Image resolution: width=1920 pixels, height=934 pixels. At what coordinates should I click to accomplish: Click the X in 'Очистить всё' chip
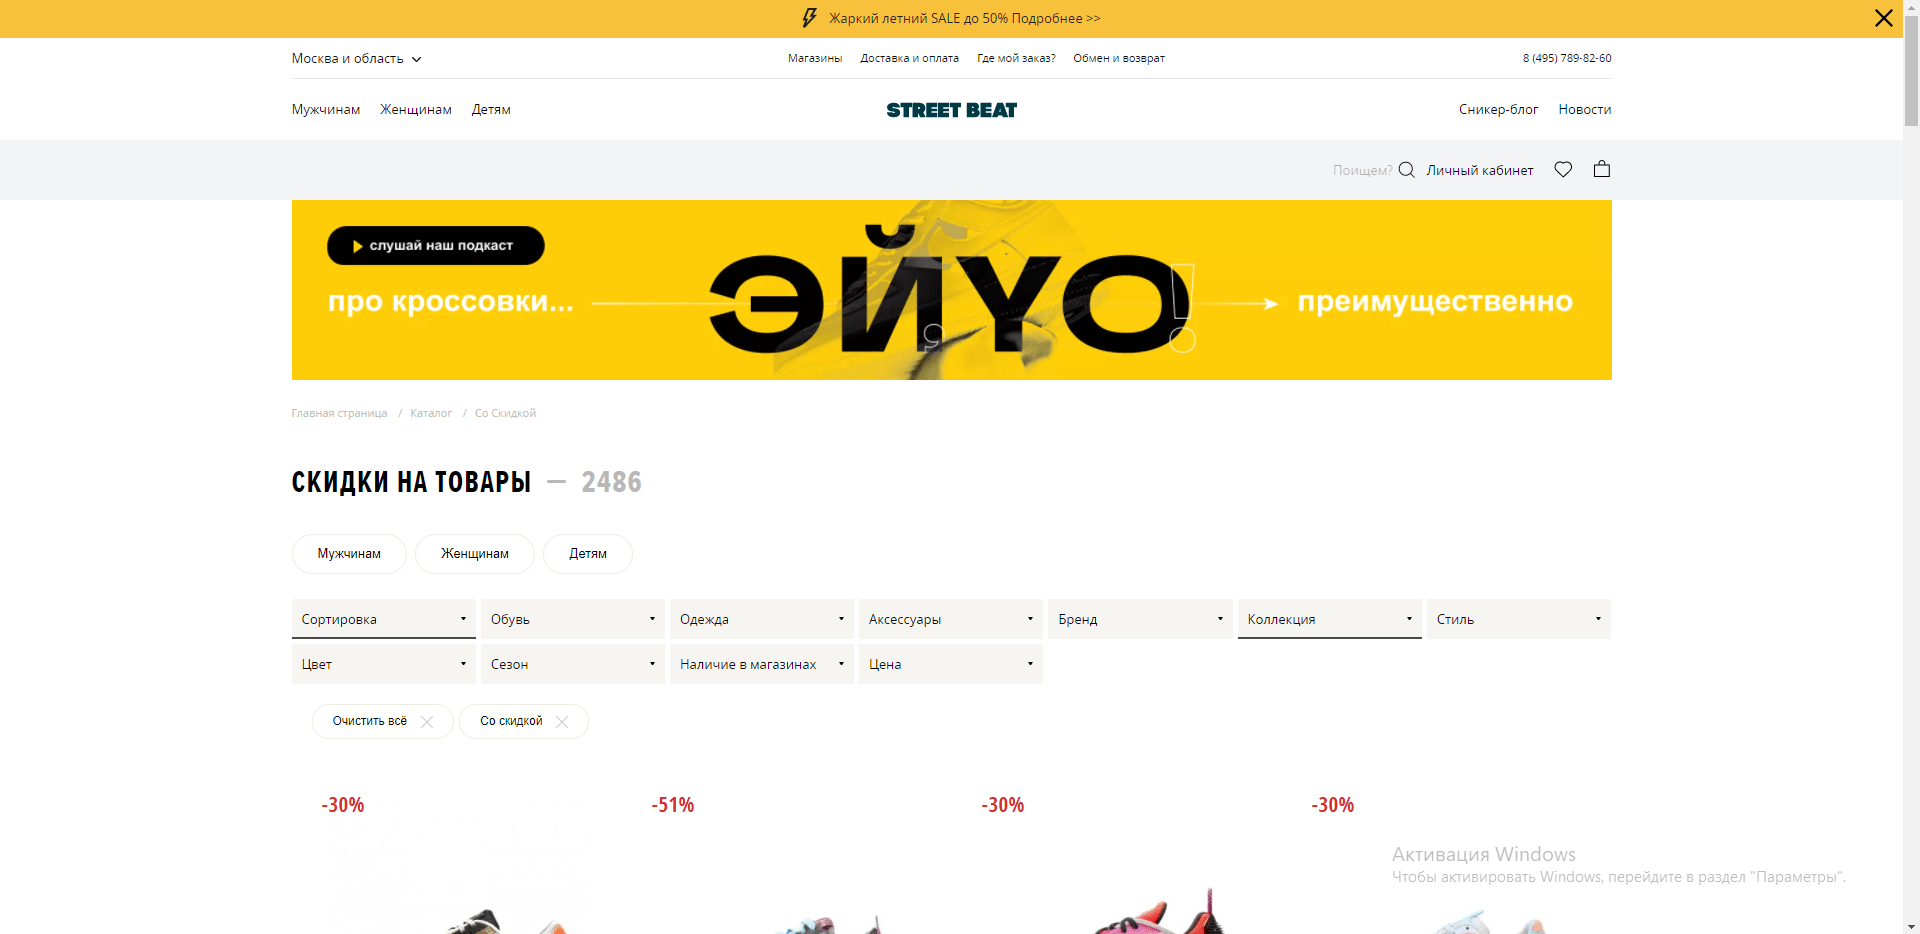tap(427, 722)
